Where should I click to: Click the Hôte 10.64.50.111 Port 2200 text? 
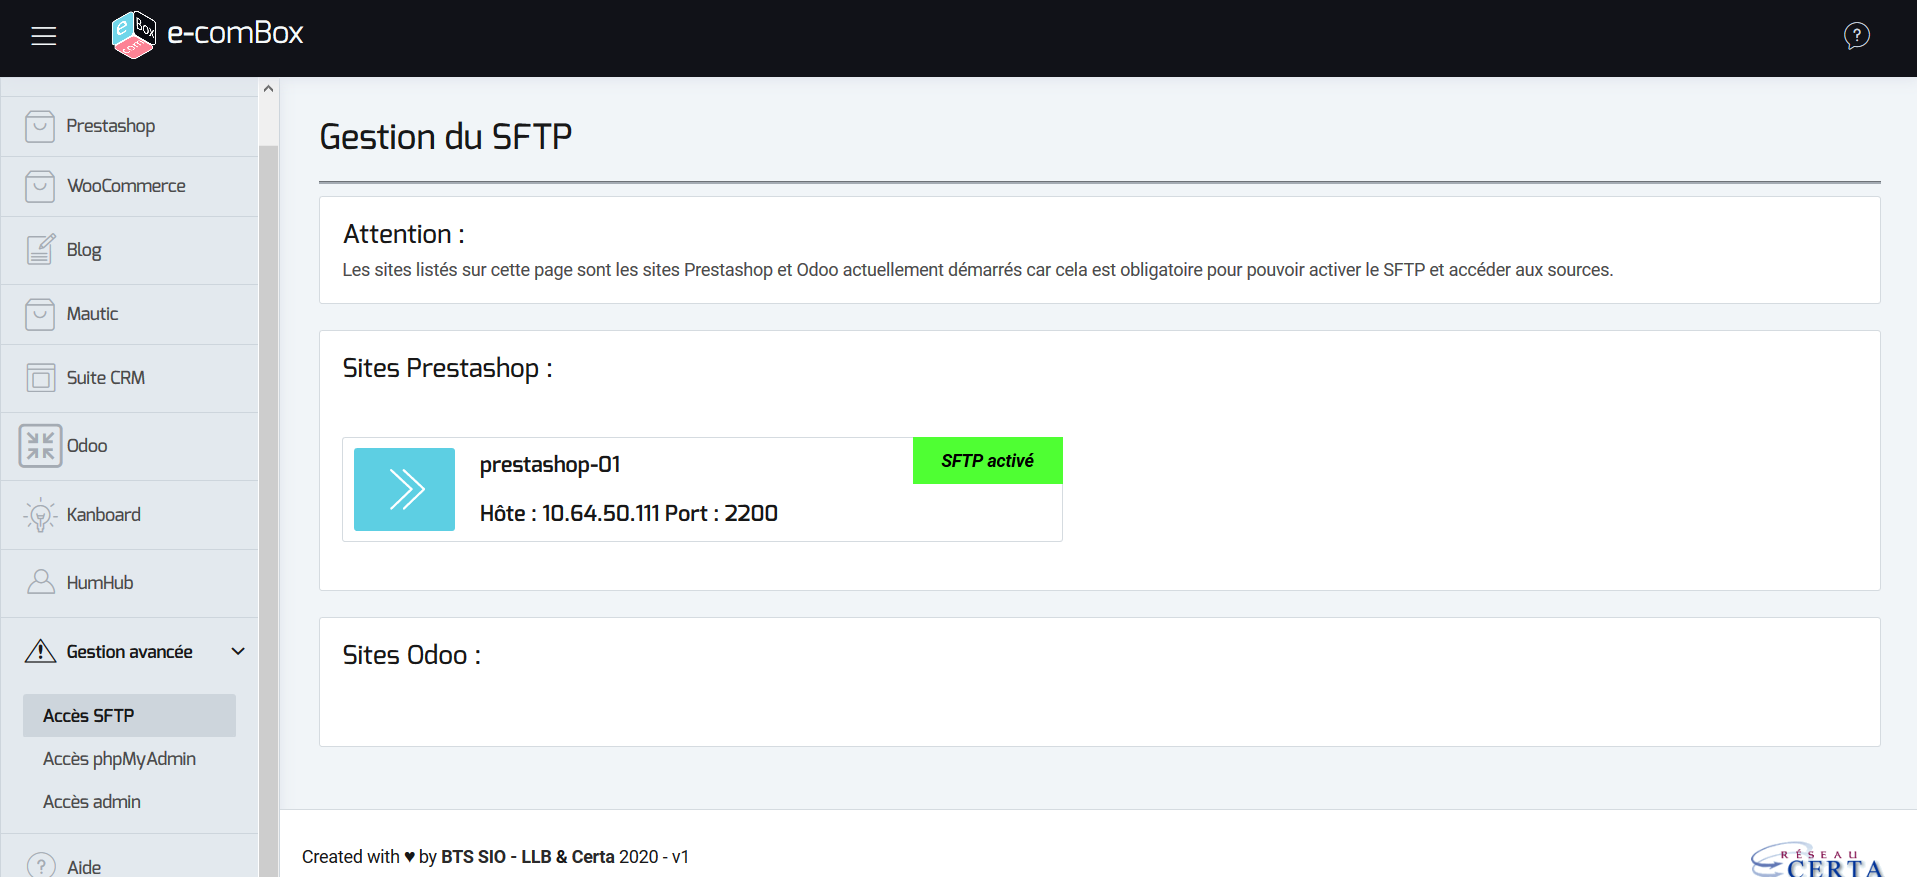click(628, 513)
